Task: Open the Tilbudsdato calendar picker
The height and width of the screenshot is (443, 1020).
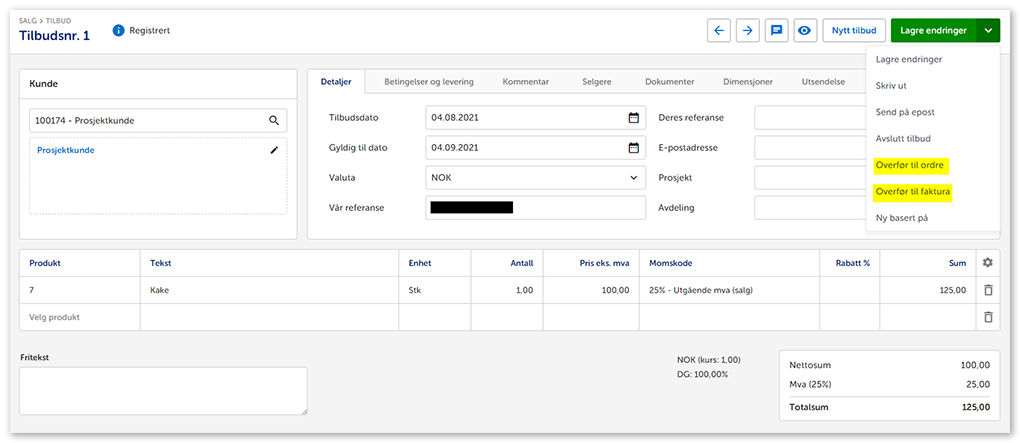Action: (633, 118)
